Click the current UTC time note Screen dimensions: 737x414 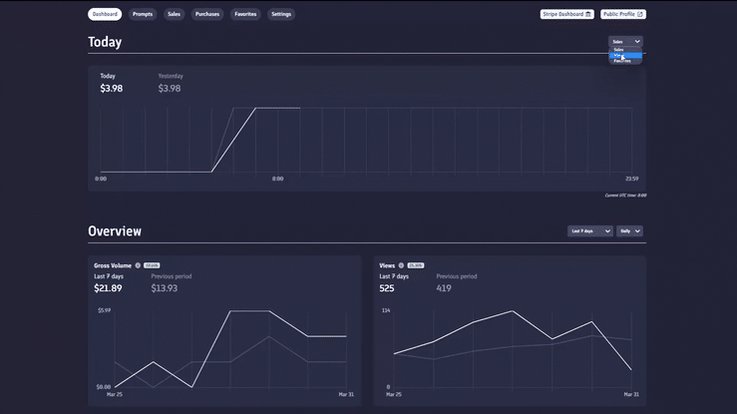625,195
